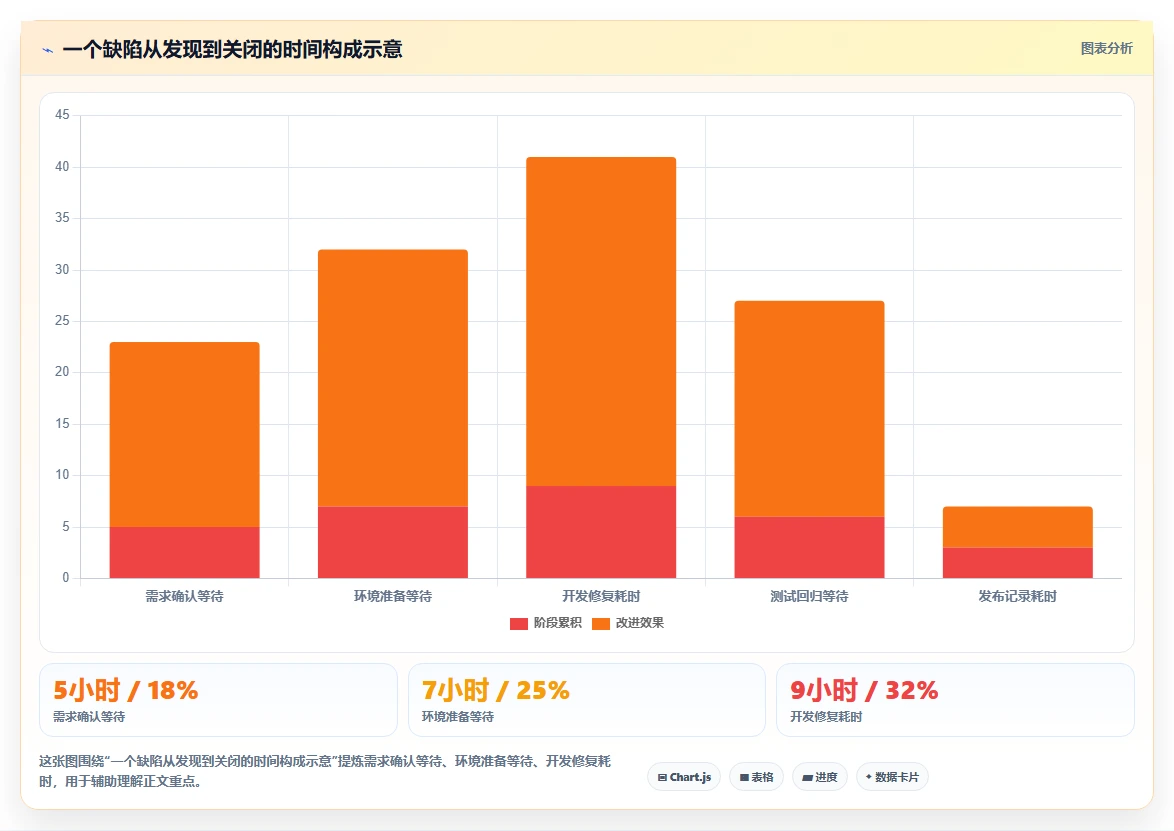This screenshot has width=1174, height=831.
Task: Click the orange segment of 发布记录耗时 bar
Action: [1018, 527]
